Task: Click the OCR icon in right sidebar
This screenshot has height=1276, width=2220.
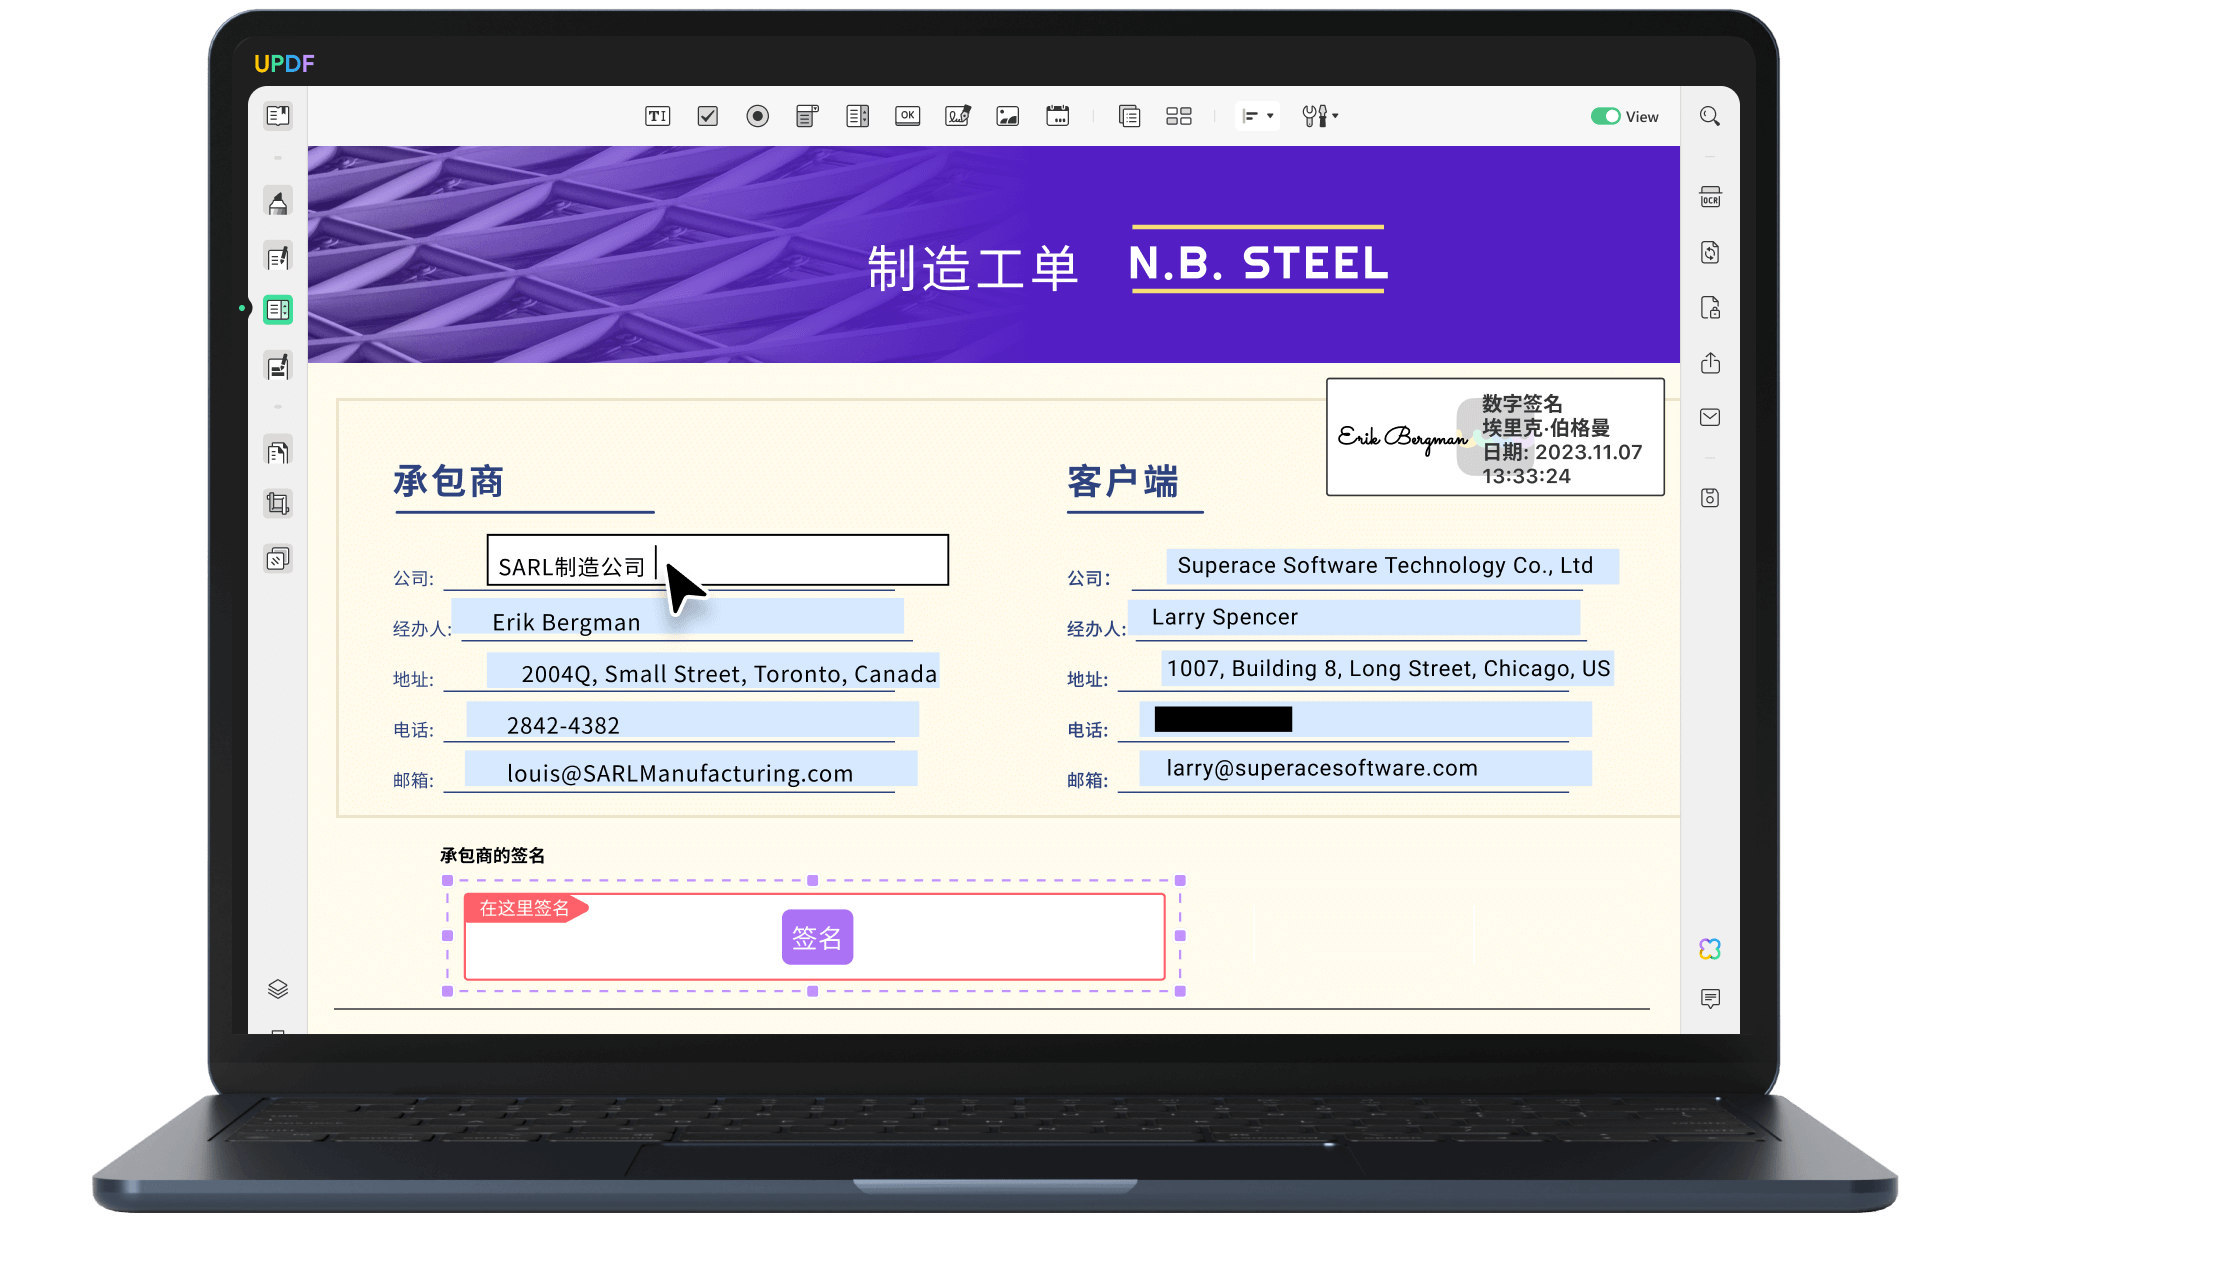Action: pyautogui.click(x=1710, y=197)
